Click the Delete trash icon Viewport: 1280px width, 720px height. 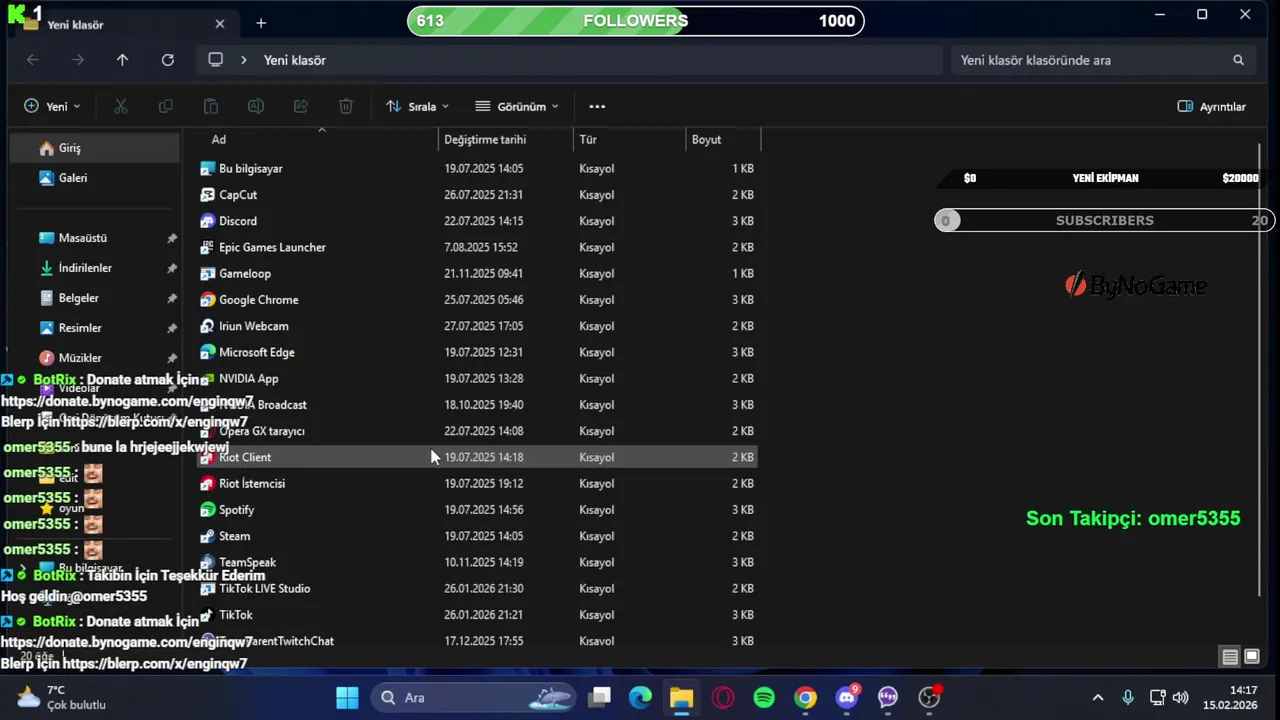(x=345, y=106)
